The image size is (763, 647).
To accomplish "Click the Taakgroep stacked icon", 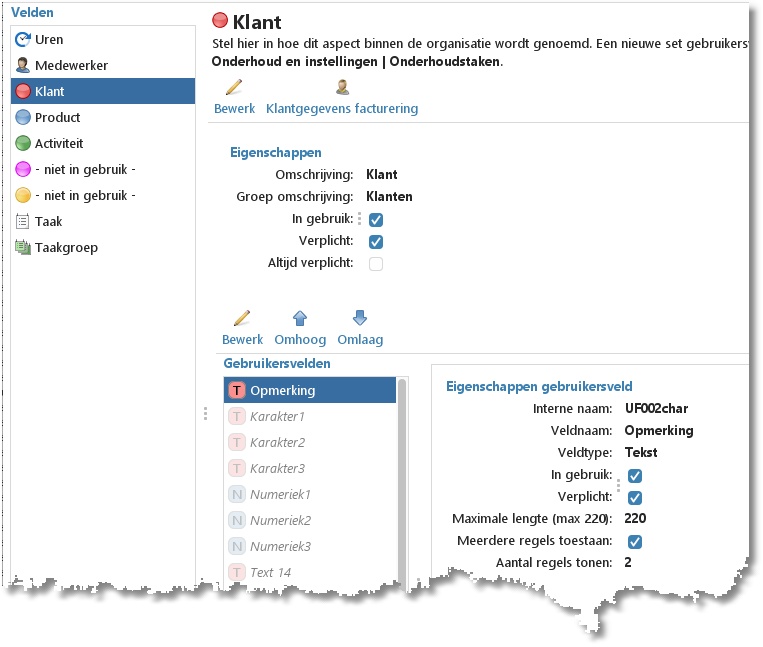I will coord(23,247).
